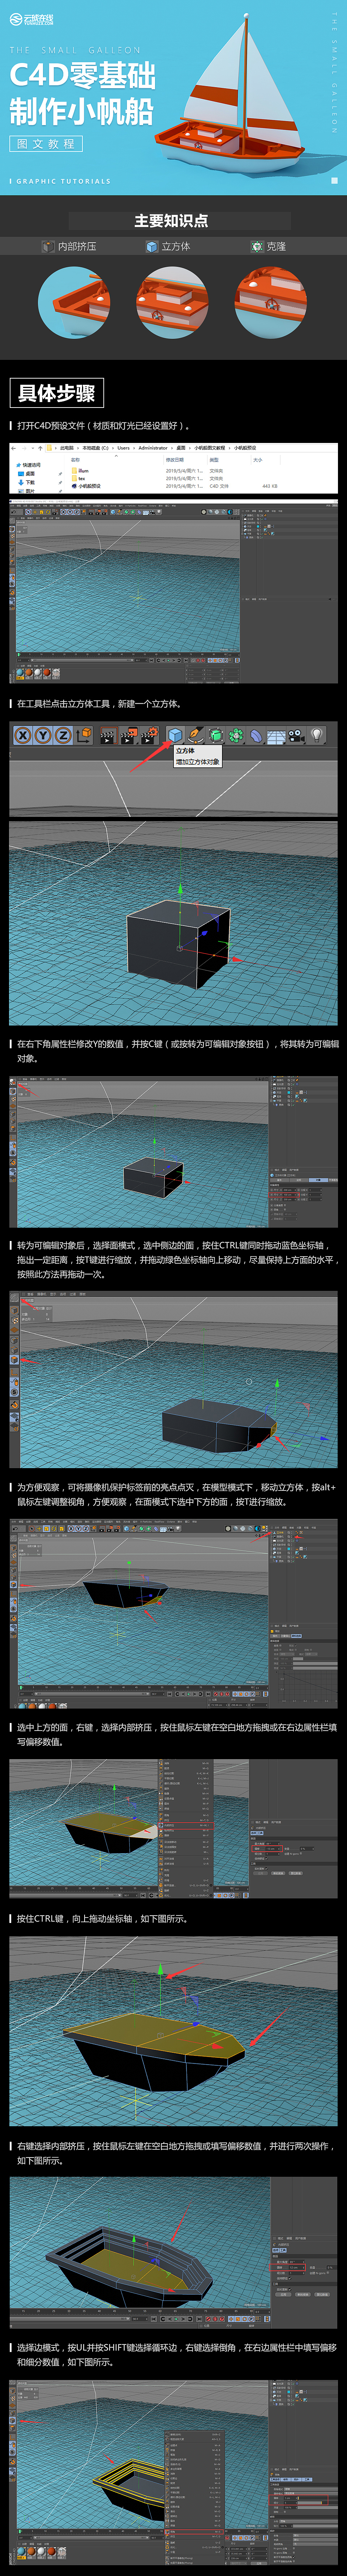Image resolution: width=347 pixels, height=2576 pixels.
Task: Click Administrator in the address path
Action: click(153, 448)
